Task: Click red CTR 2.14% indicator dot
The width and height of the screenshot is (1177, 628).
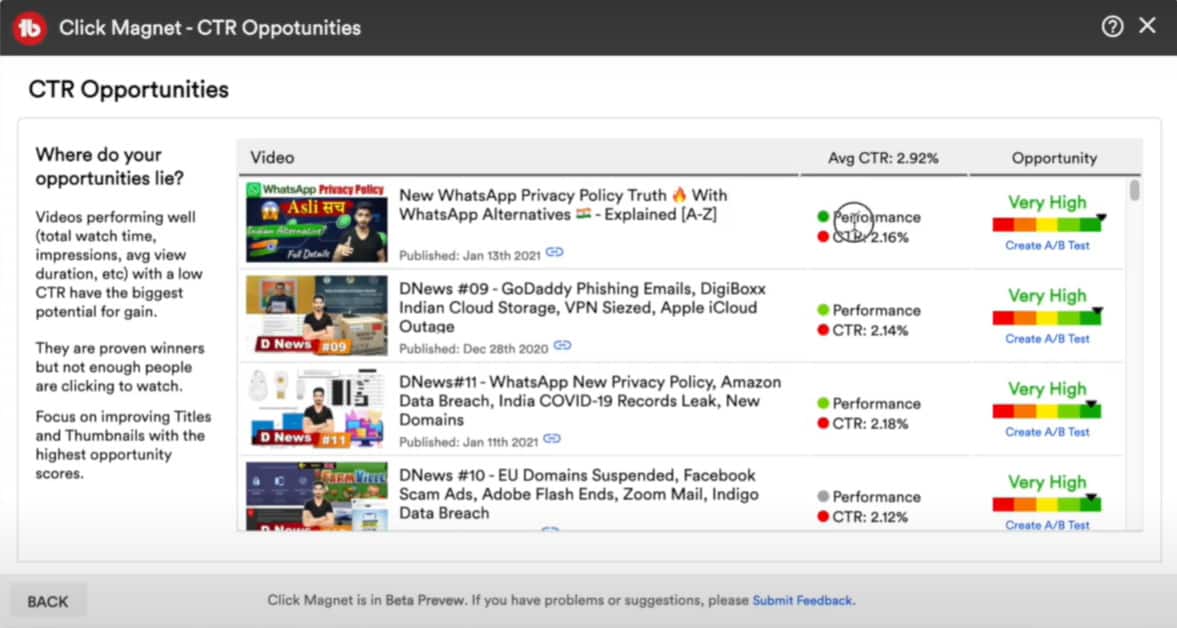Action: 823,330
